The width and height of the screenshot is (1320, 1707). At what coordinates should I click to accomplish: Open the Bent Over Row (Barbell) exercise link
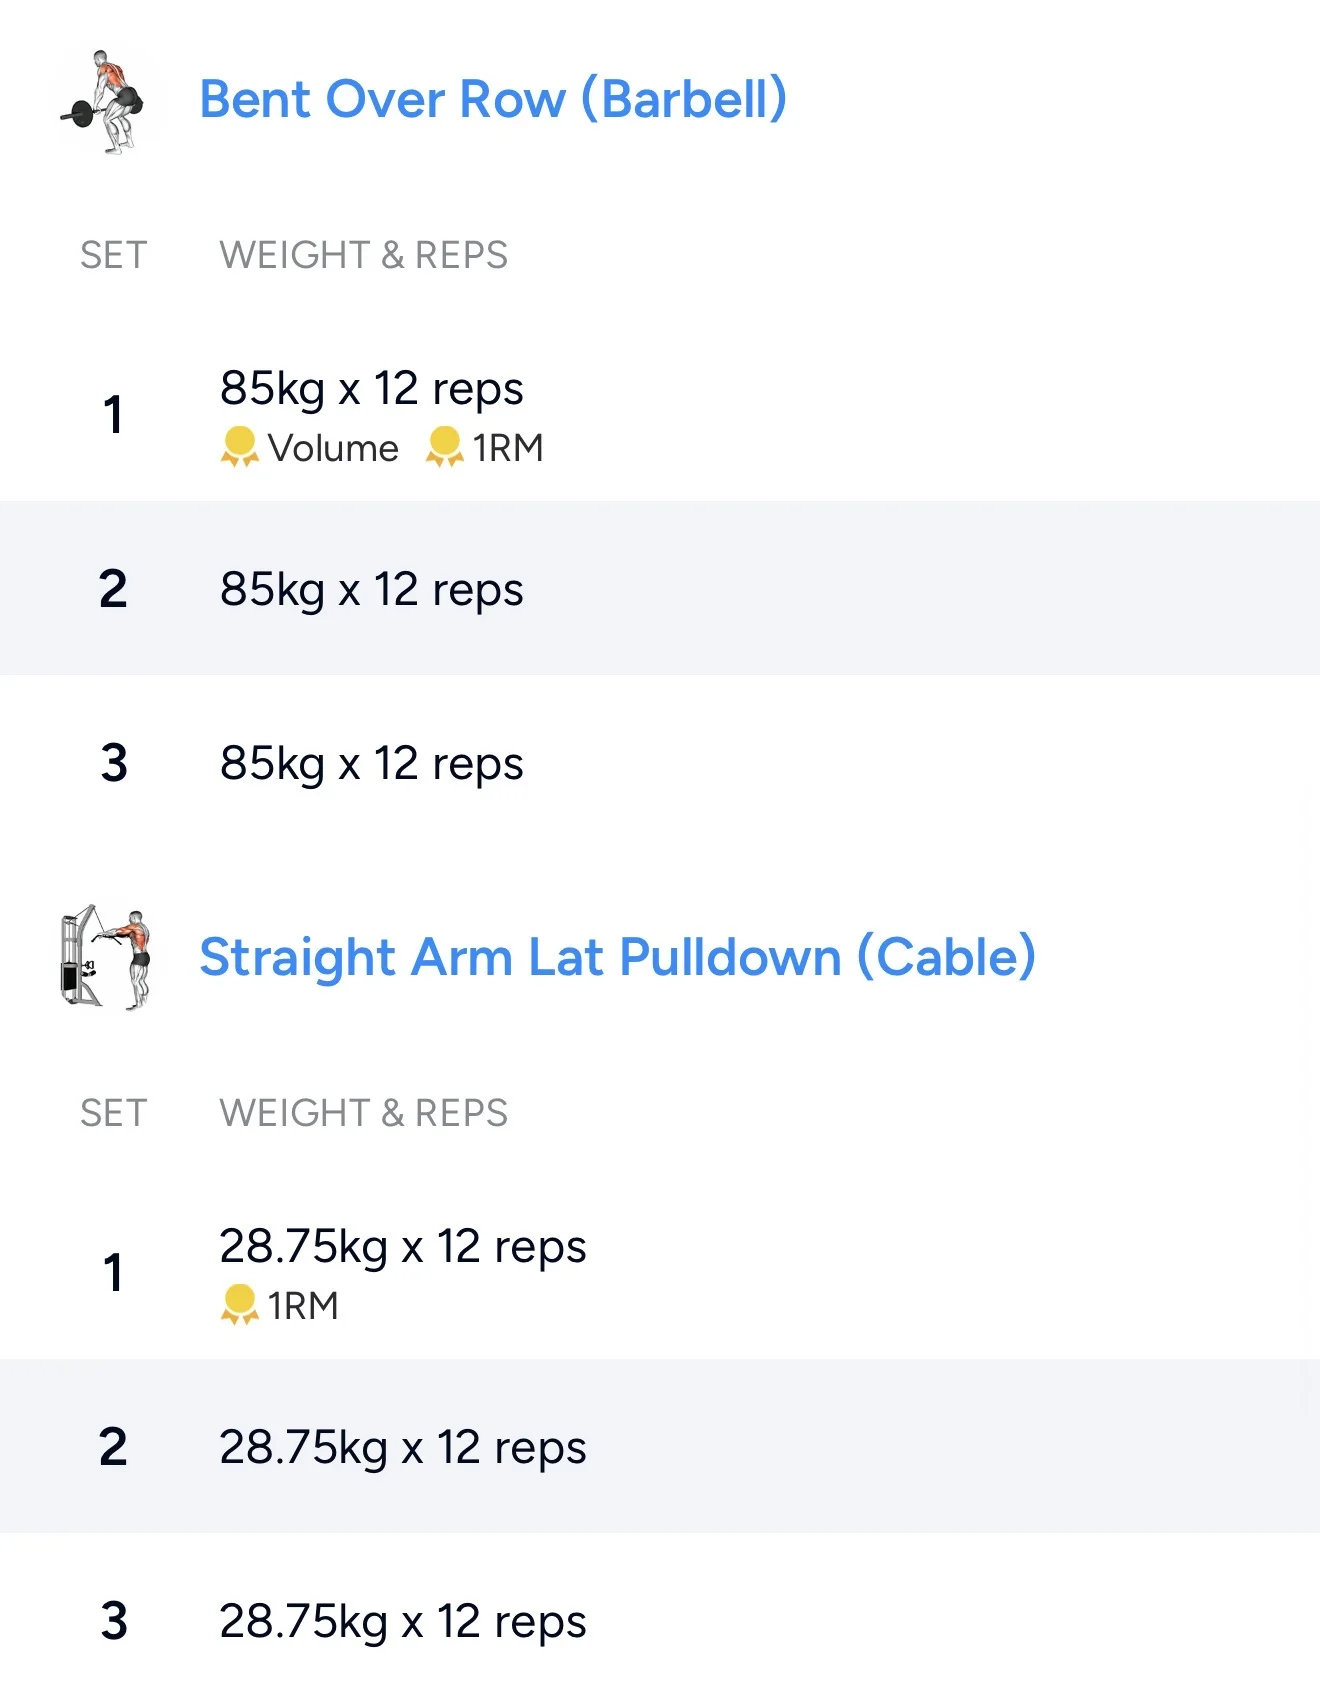[x=493, y=100]
